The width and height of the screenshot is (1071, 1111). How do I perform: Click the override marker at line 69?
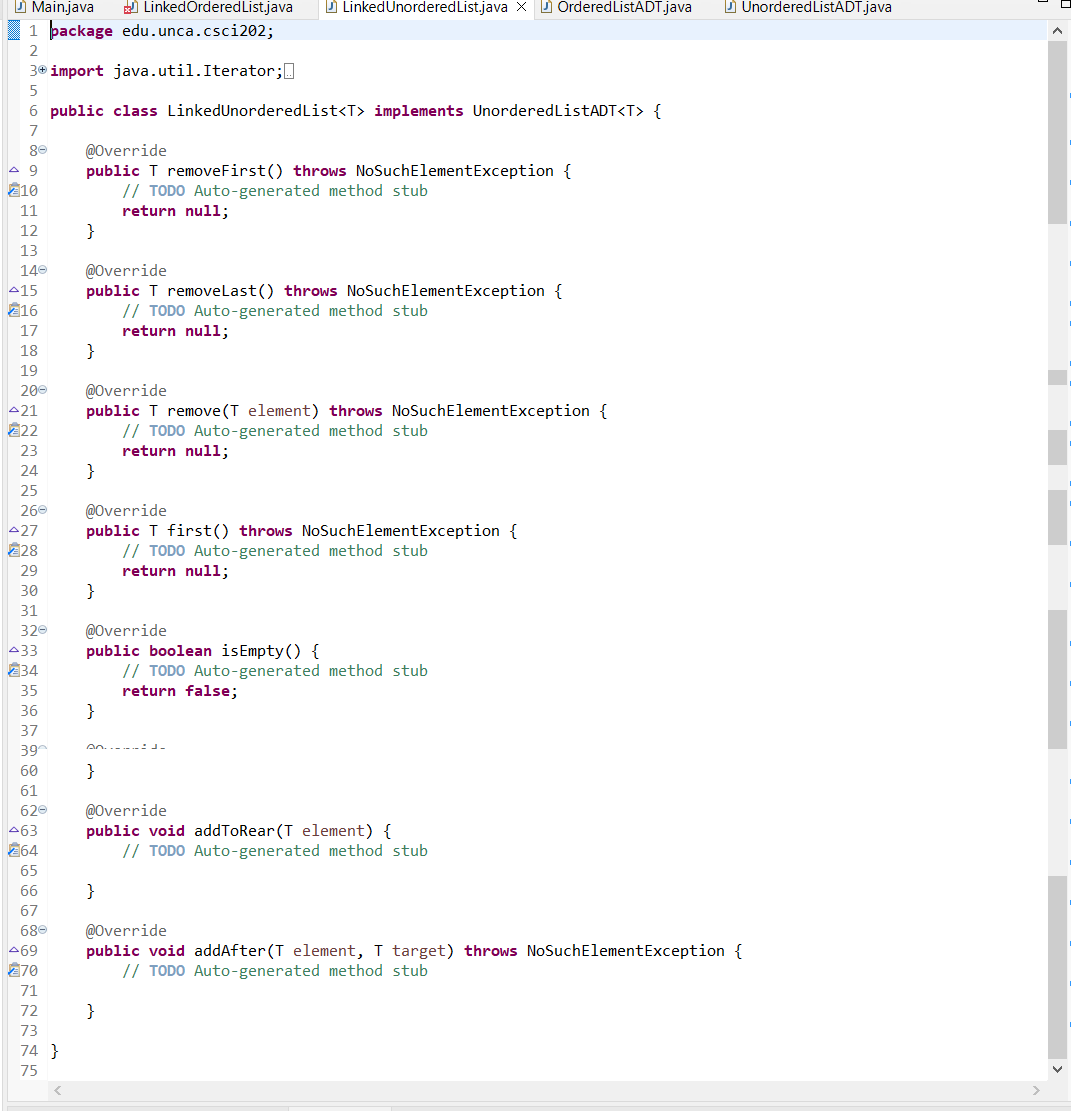[x=13, y=949]
